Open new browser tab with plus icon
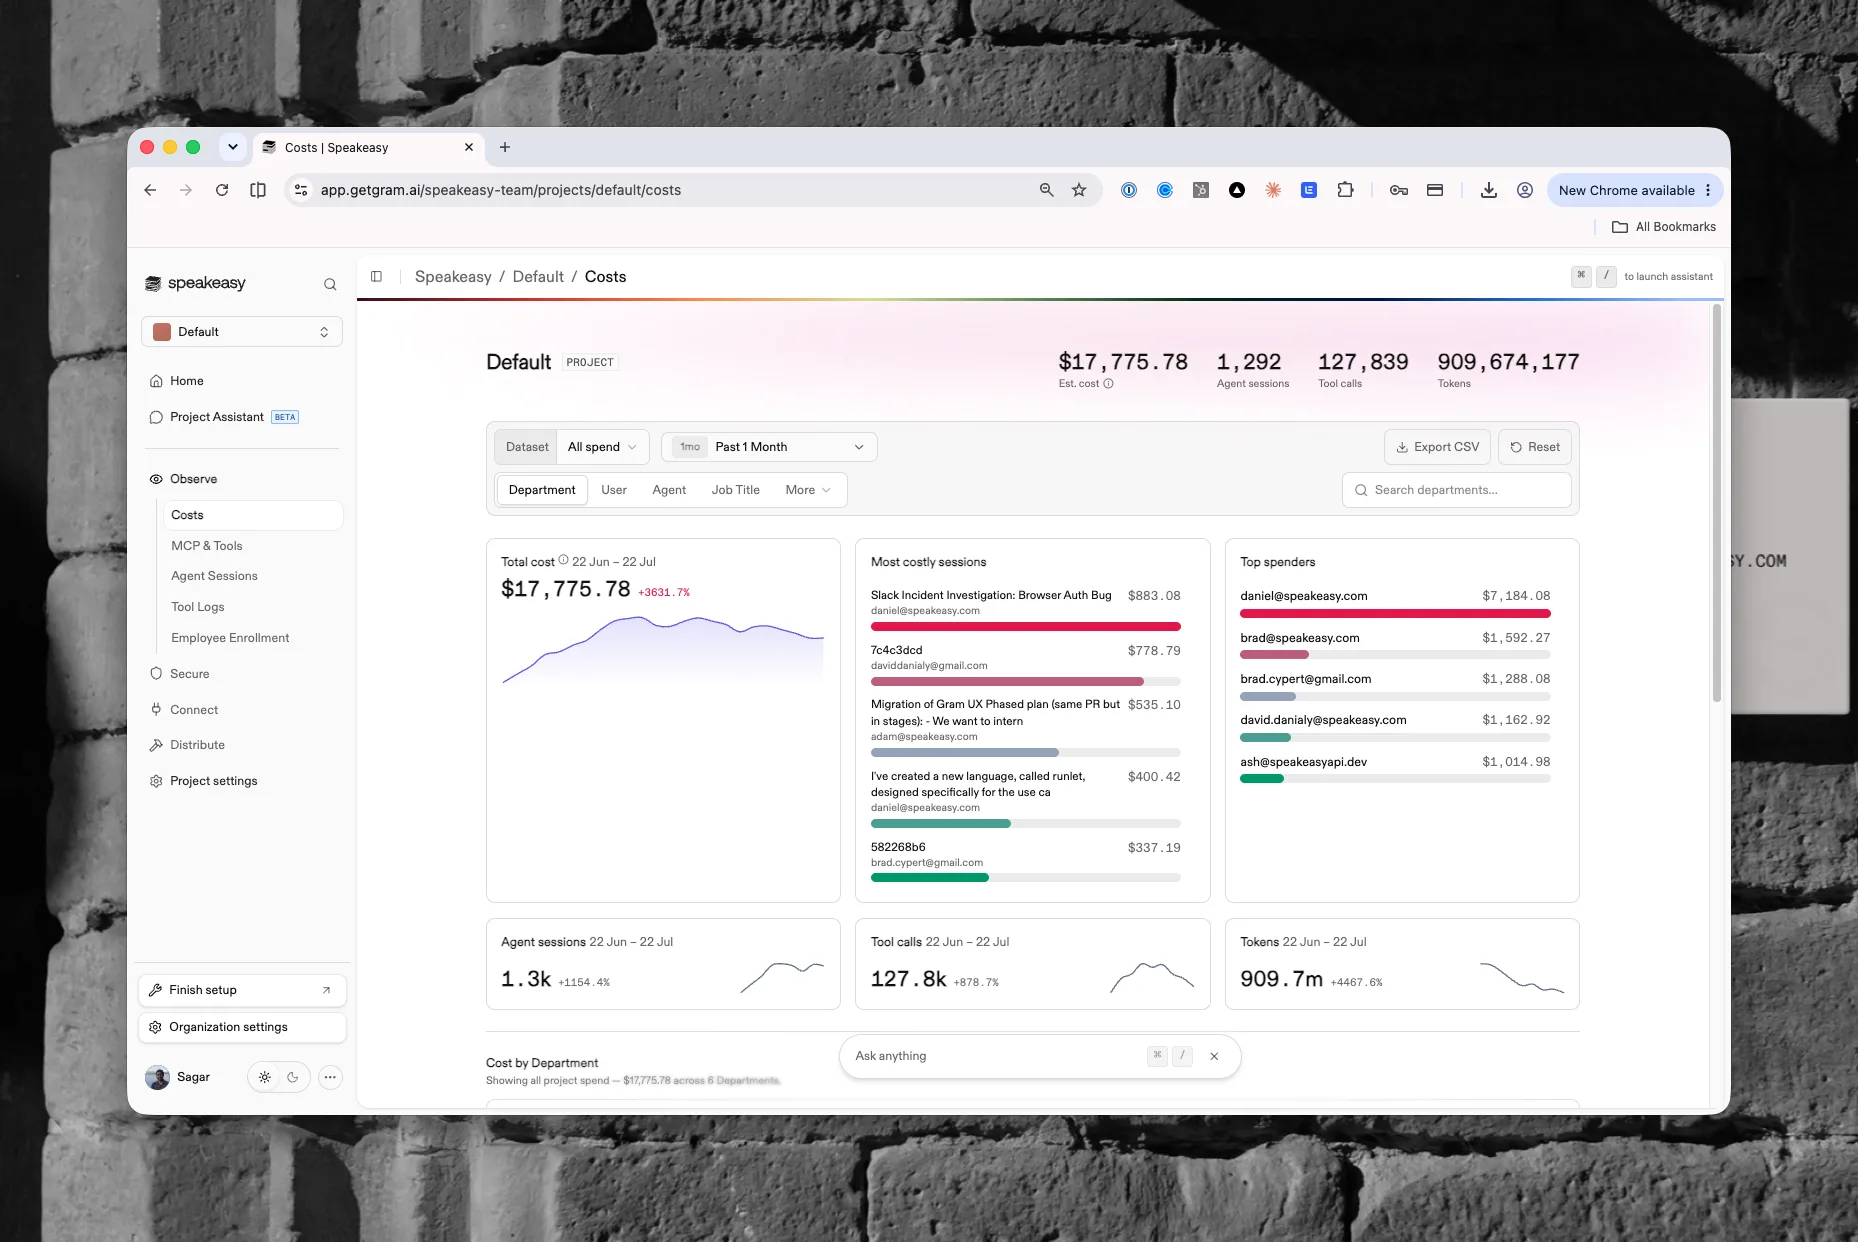The width and height of the screenshot is (1858, 1242). pos(505,147)
